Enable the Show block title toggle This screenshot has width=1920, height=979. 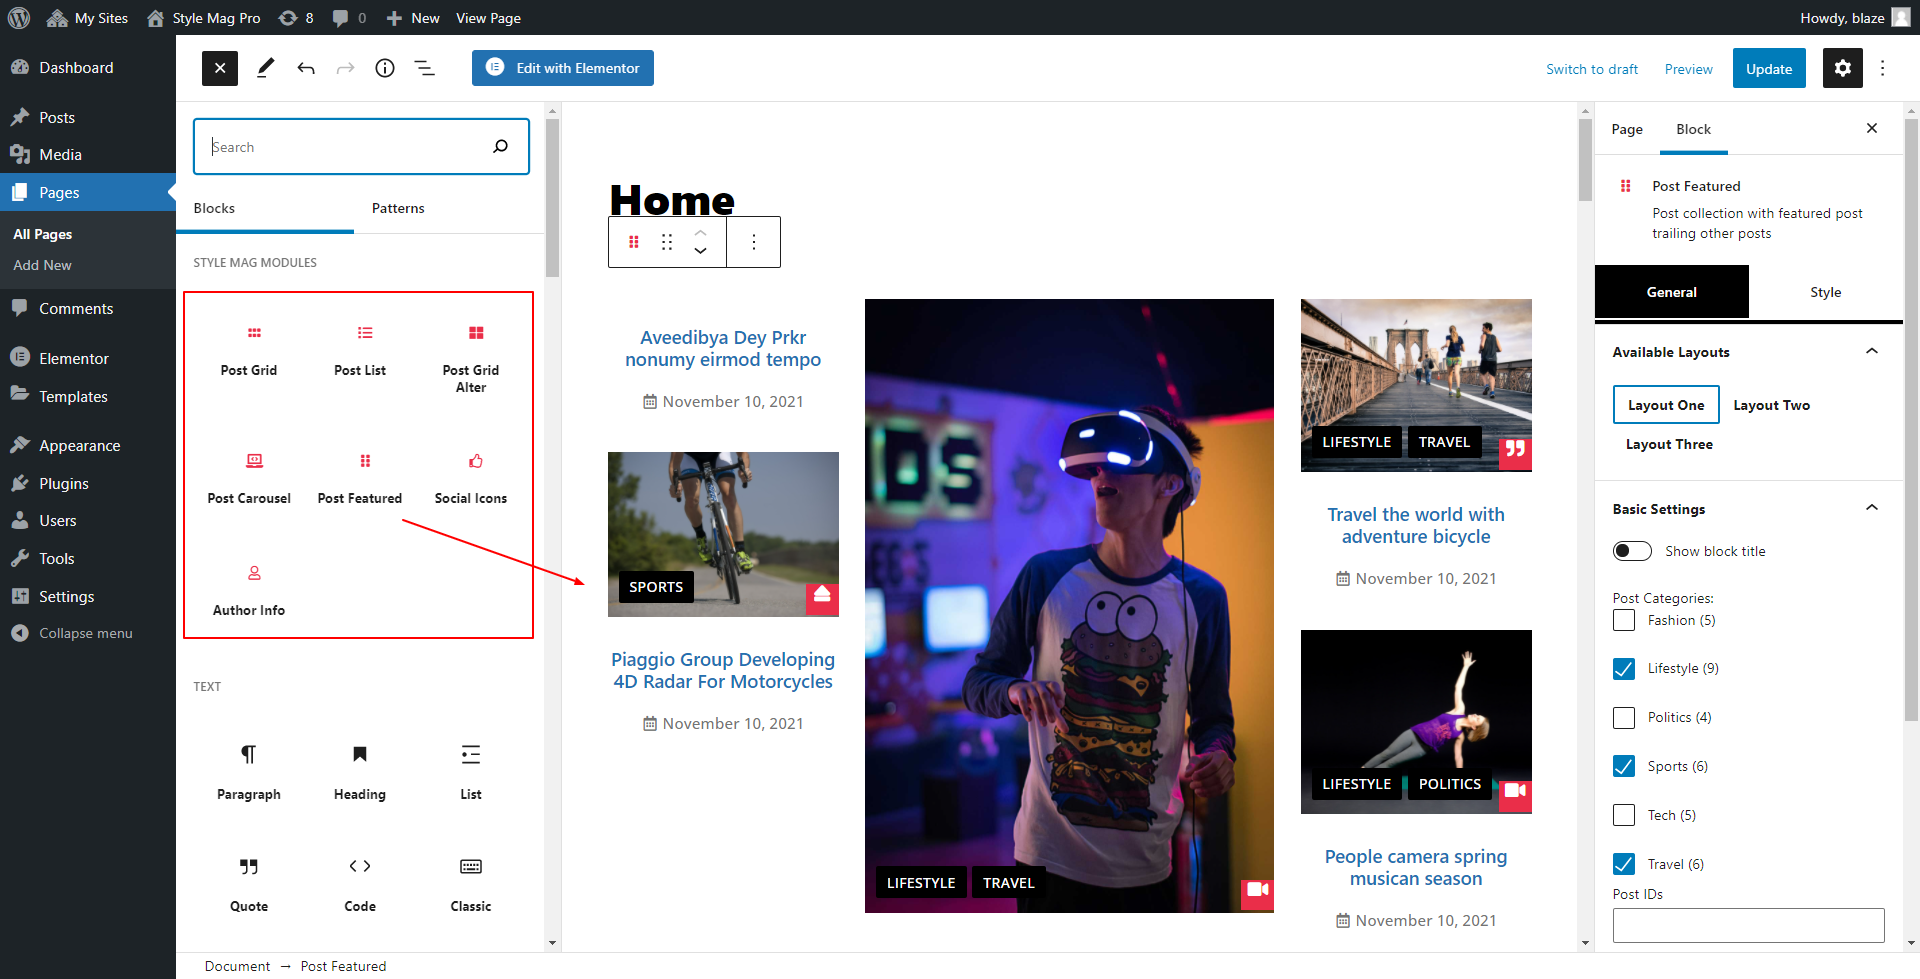tap(1632, 551)
